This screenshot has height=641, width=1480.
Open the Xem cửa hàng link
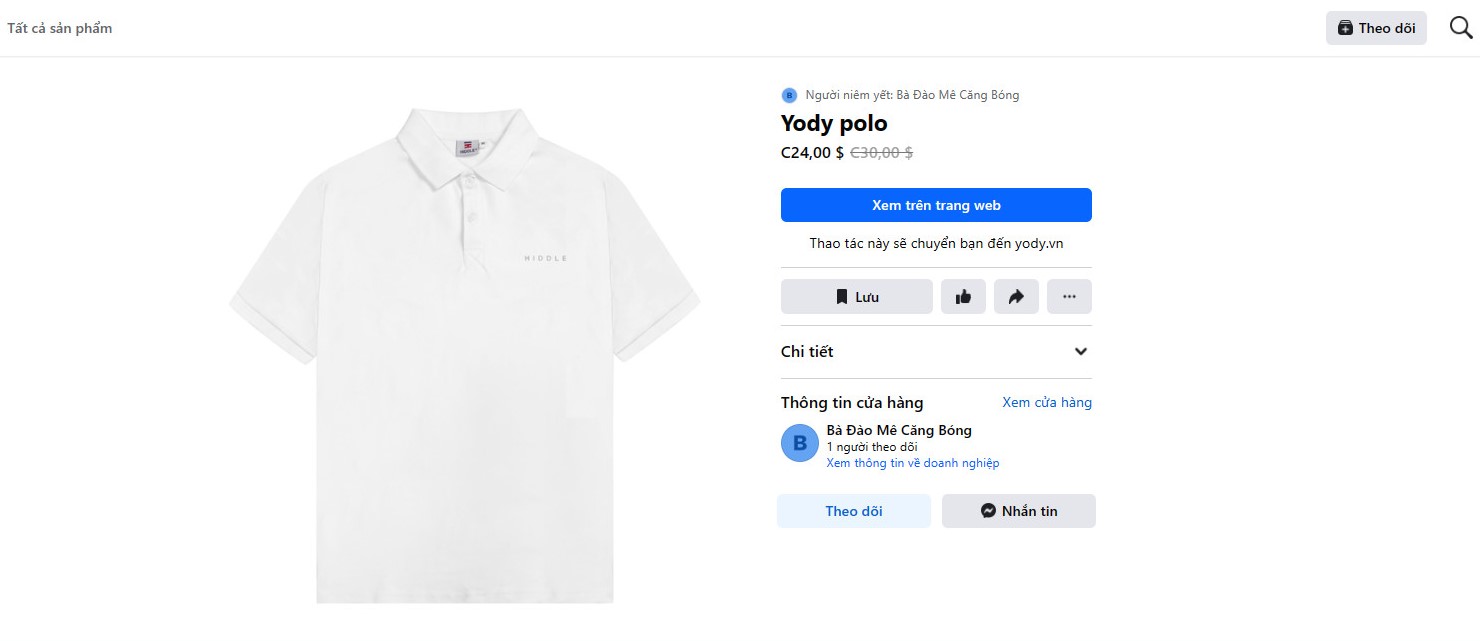click(x=1047, y=403)
